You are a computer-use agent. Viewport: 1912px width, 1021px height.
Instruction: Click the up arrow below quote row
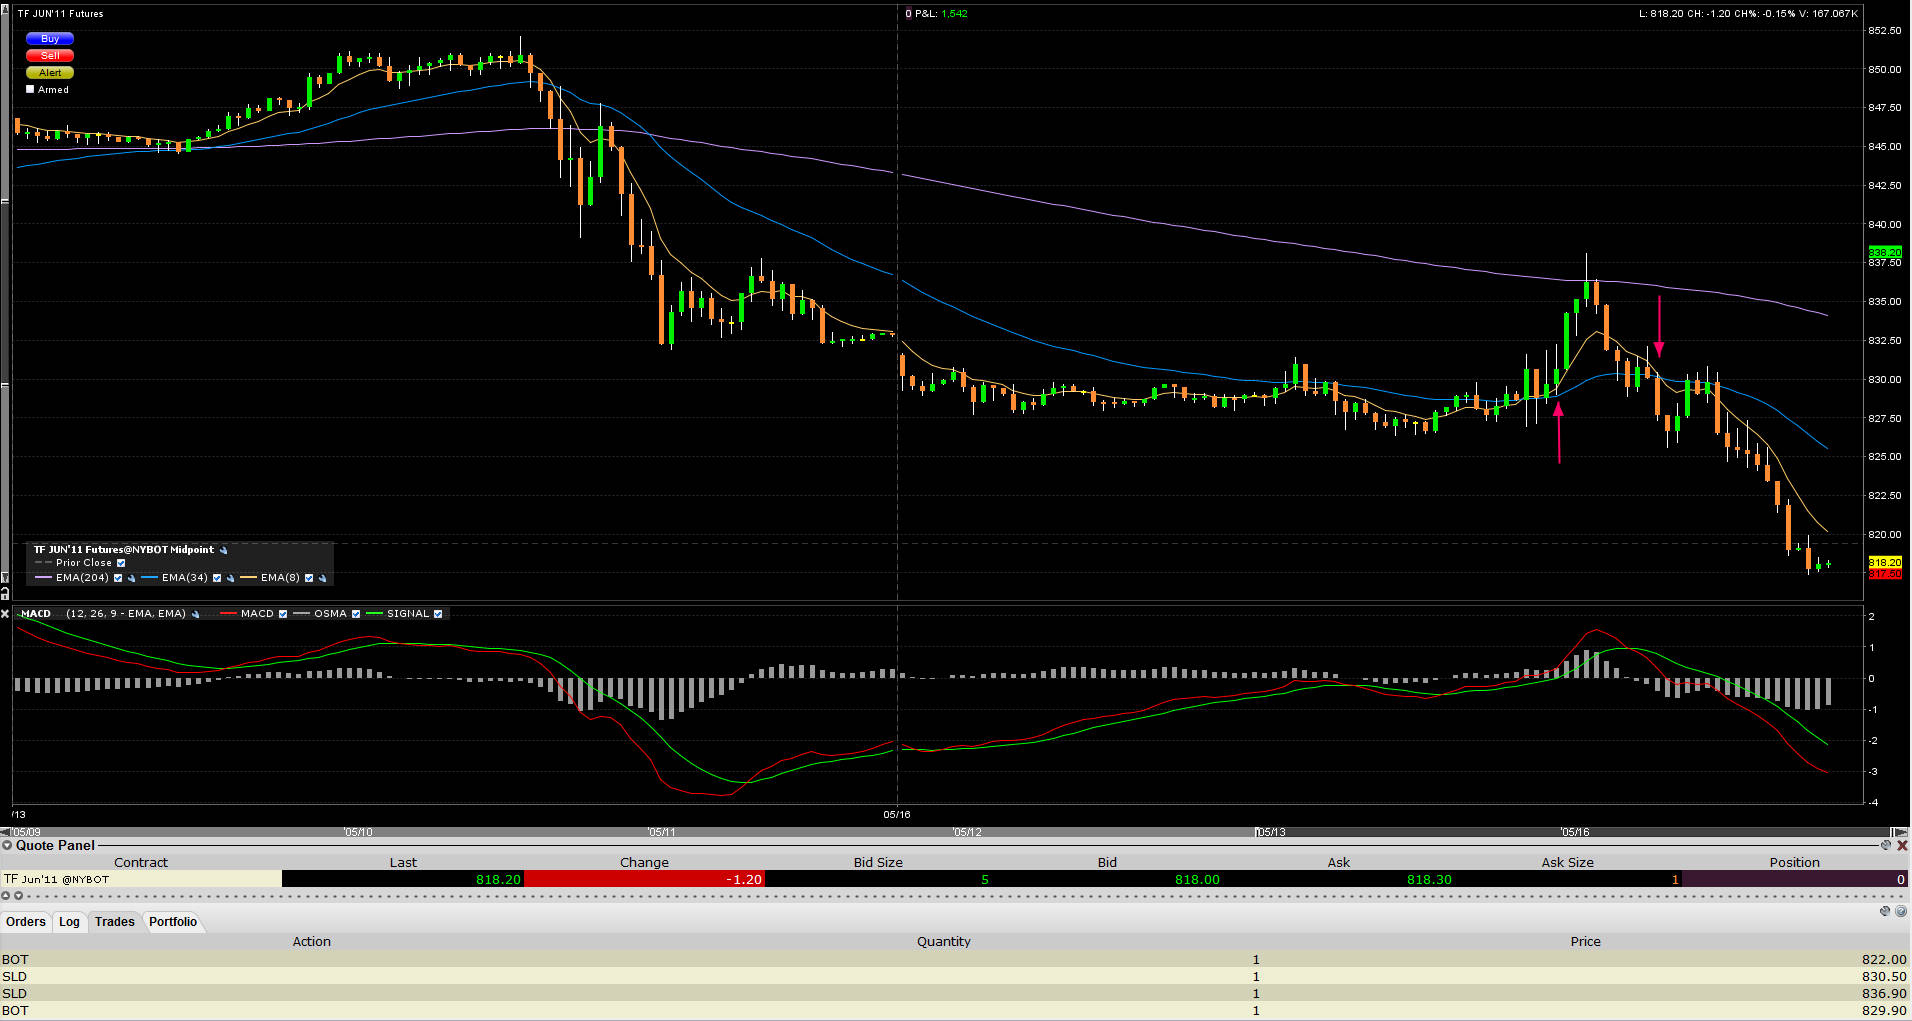[x=6, y=895]
